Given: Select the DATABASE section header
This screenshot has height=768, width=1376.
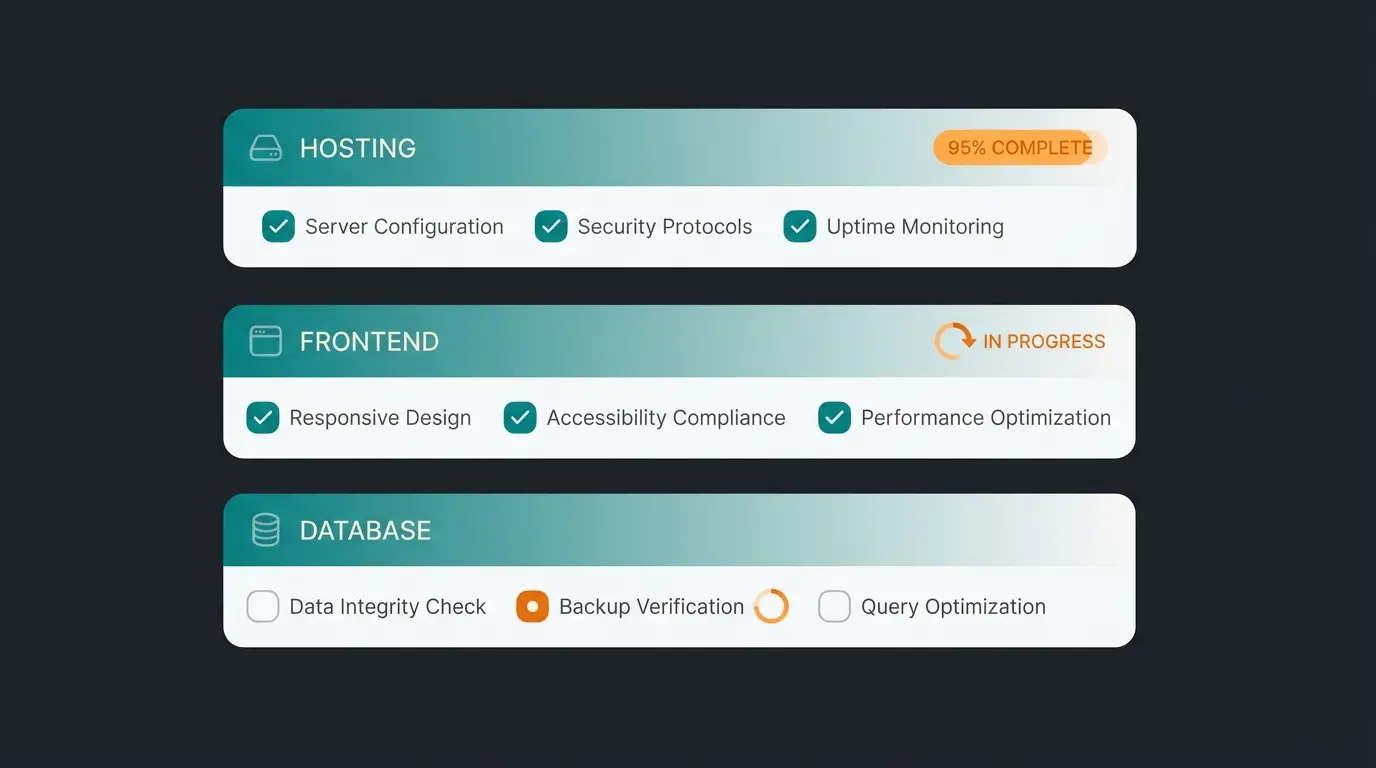Looking at the screenshot, I should (364, 530).
